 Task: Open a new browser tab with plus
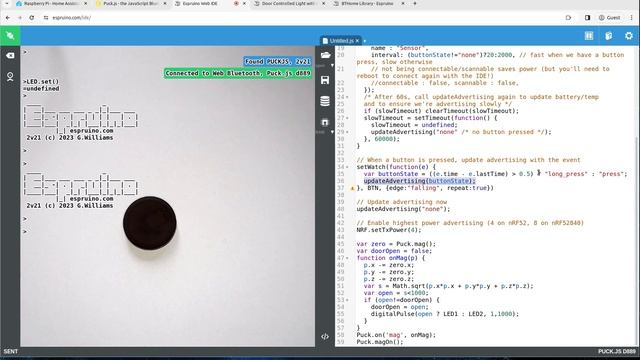(x=415, y=3)
